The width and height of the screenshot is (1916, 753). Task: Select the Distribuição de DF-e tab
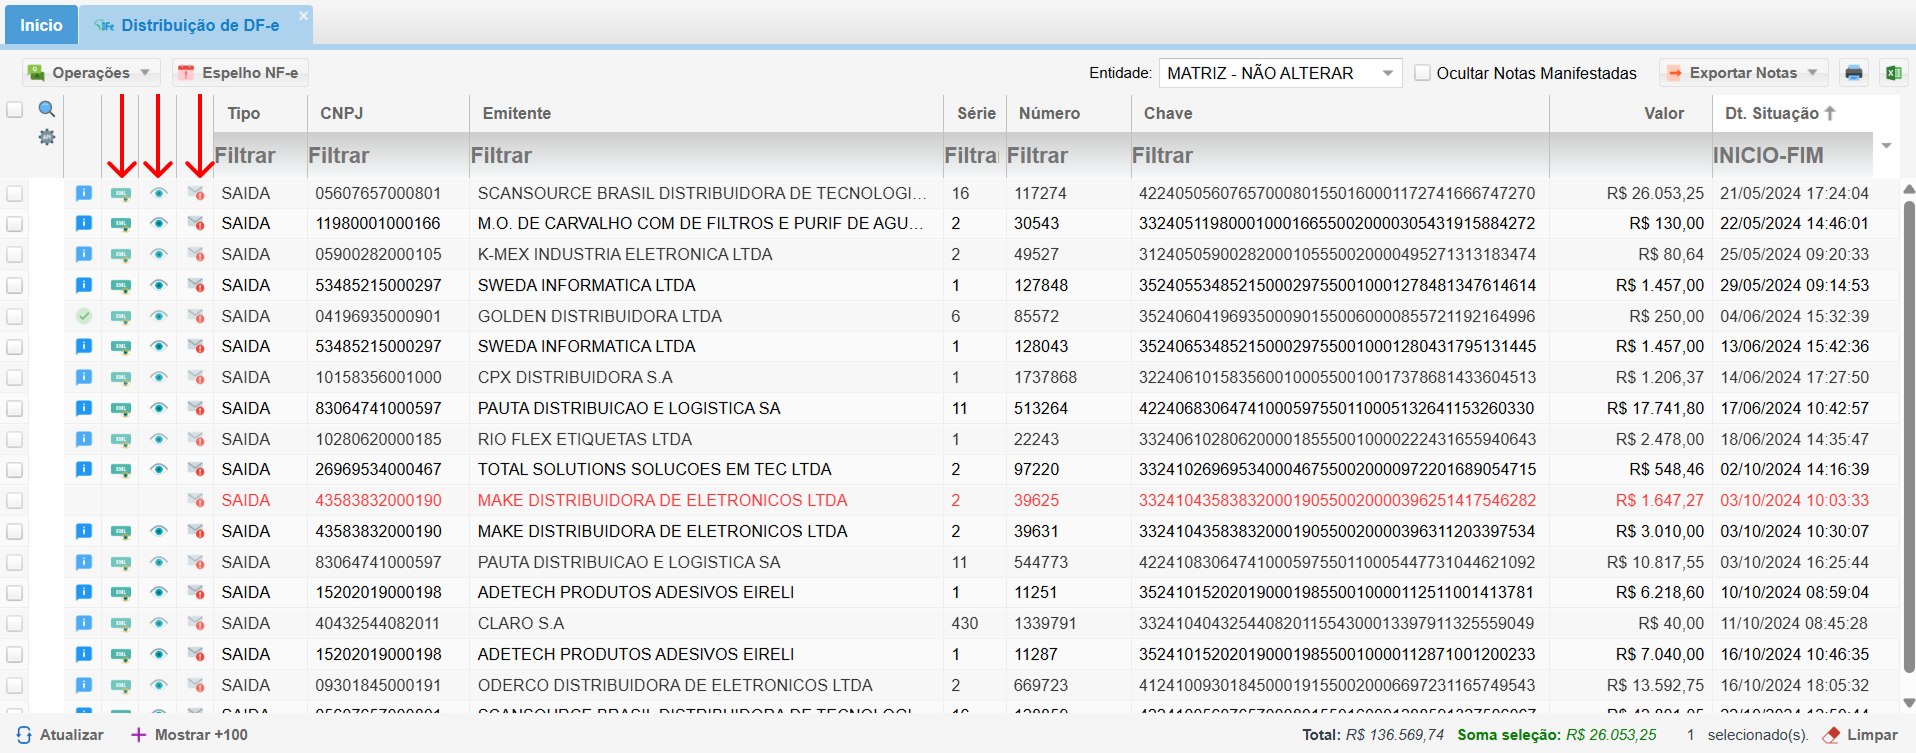tap(198, 25)
